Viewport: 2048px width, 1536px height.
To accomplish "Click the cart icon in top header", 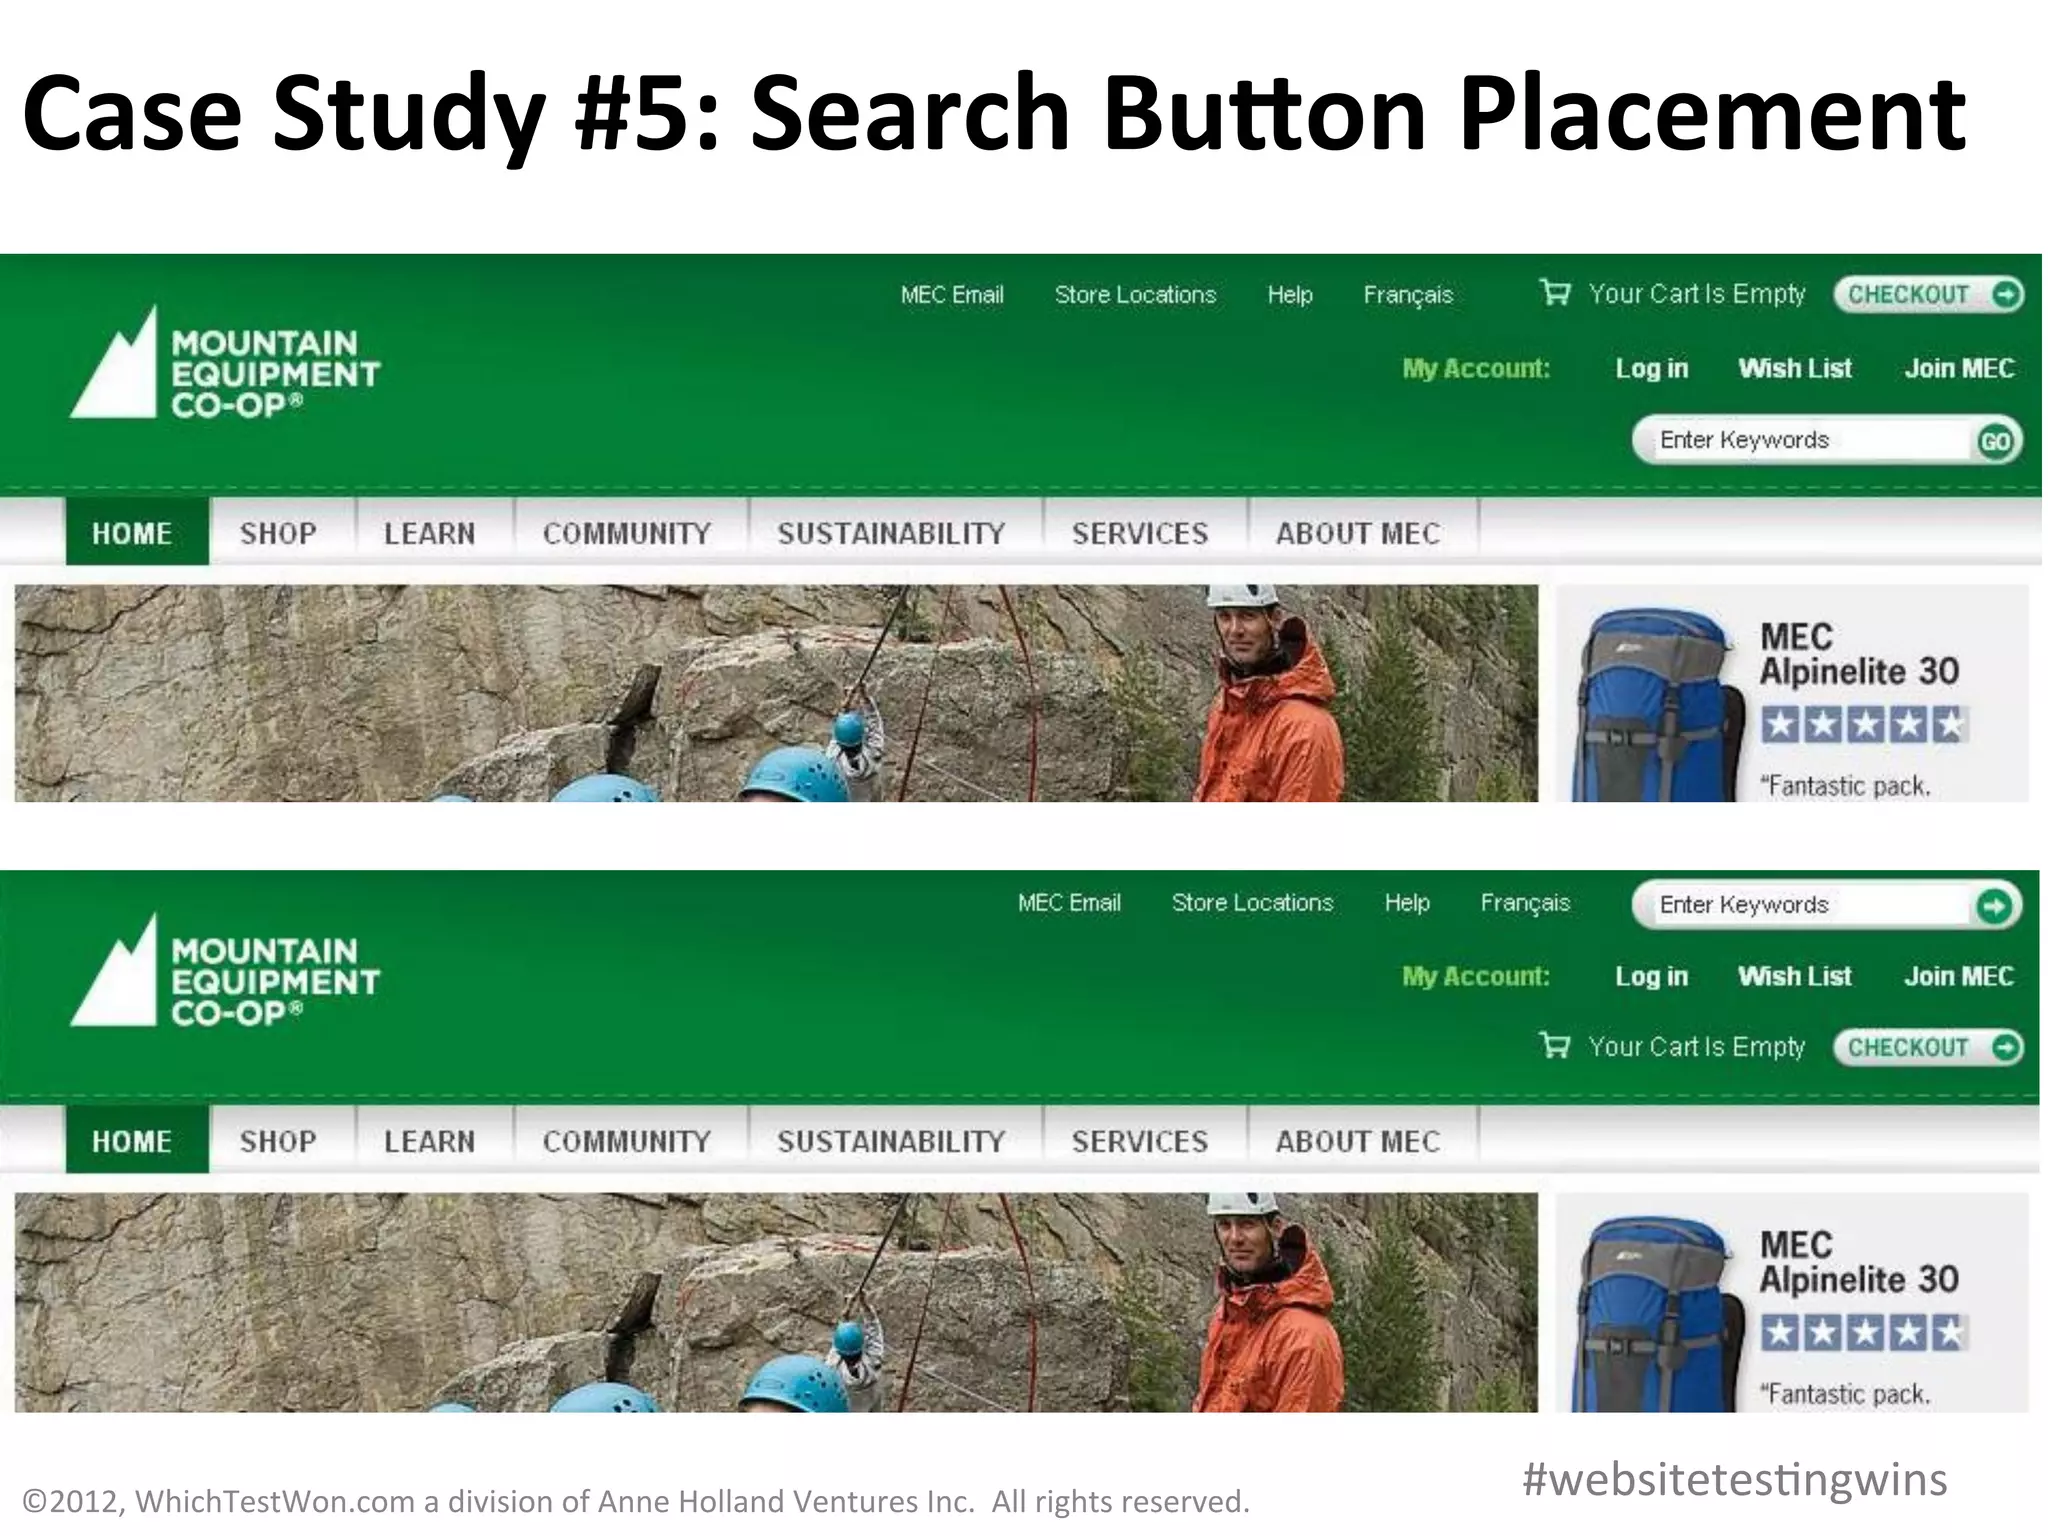I will (1555, 292).
